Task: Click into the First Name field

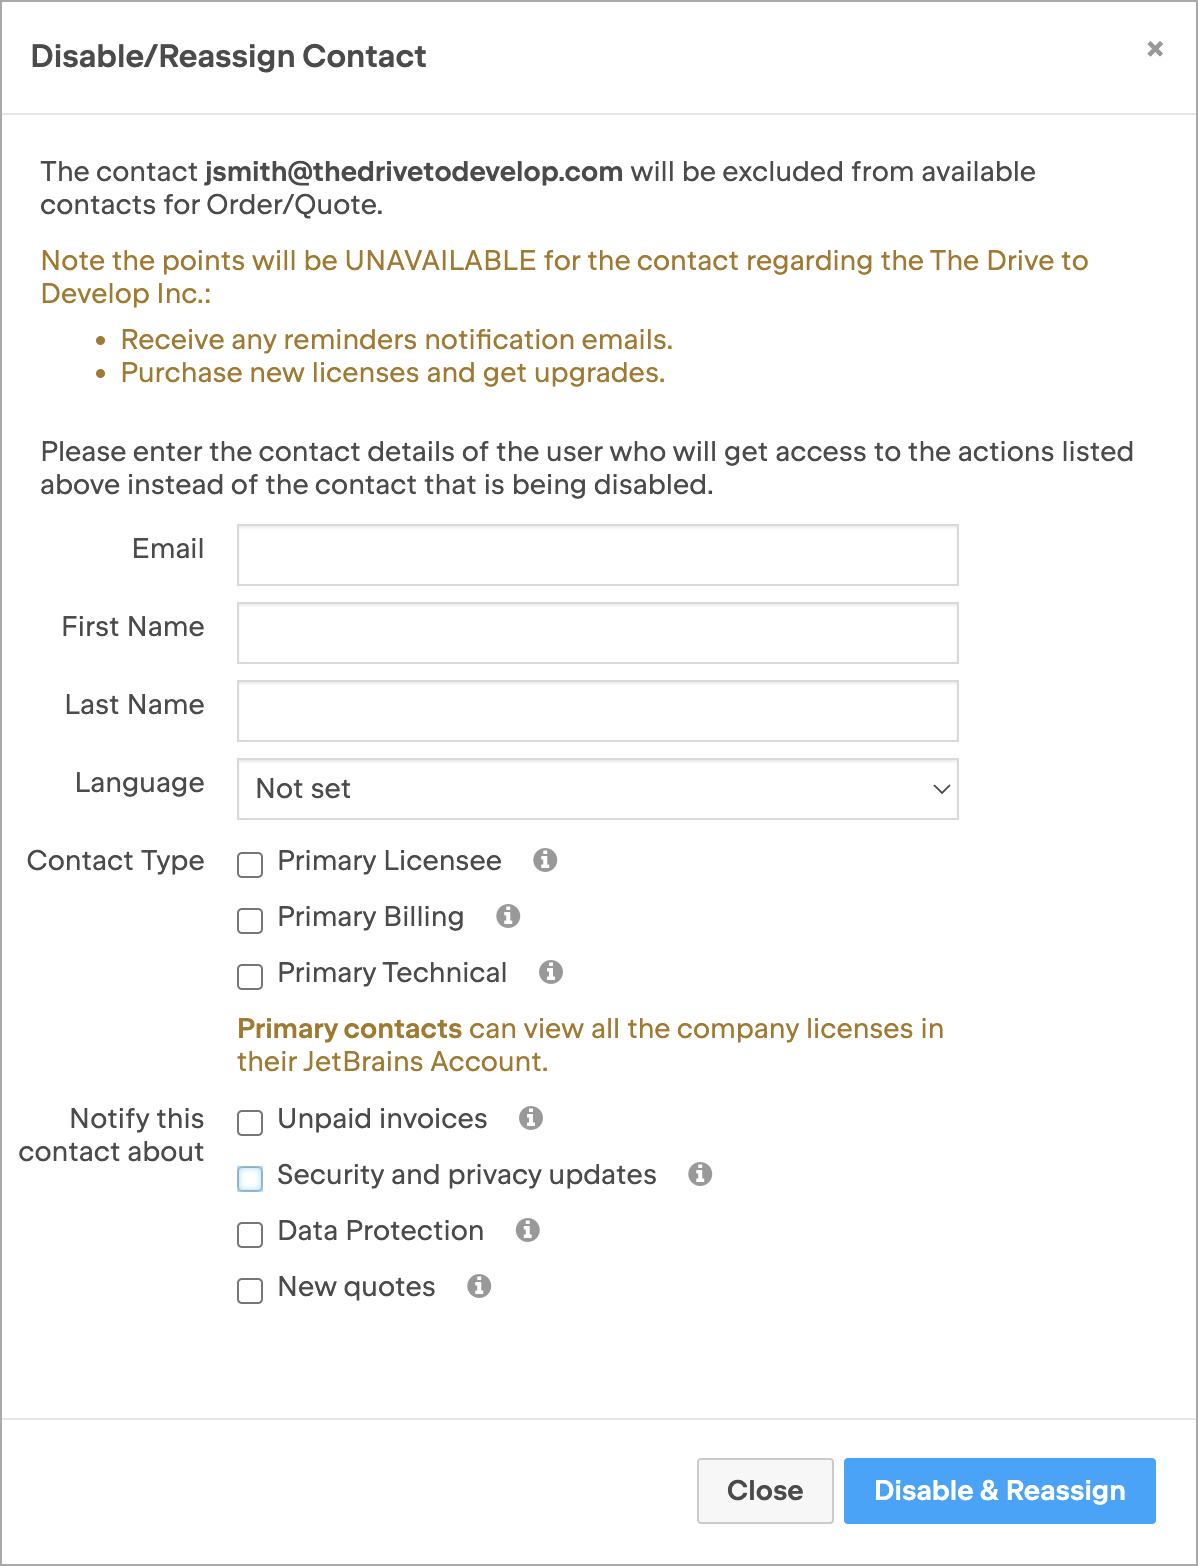Action: [x=597, y=633]
